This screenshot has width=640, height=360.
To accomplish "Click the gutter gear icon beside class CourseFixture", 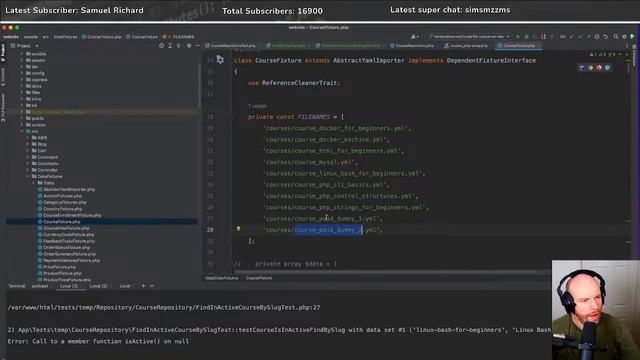I will click(220, 60).
